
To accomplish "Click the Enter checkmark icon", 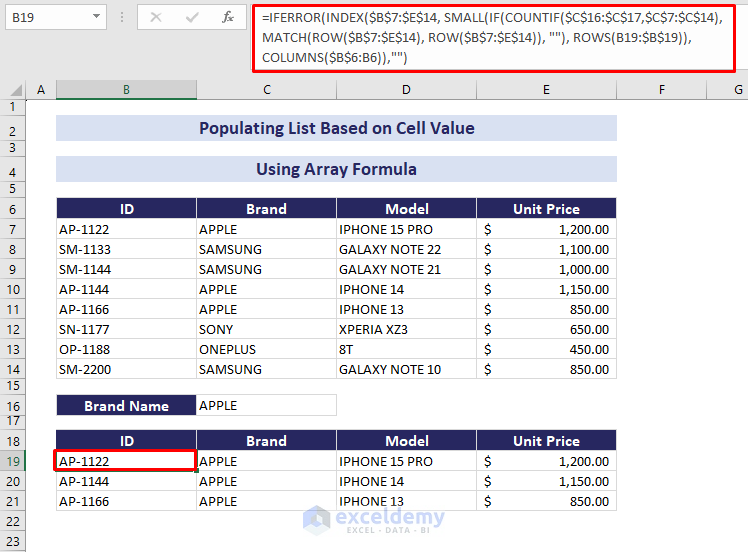I will click(192, 17).
